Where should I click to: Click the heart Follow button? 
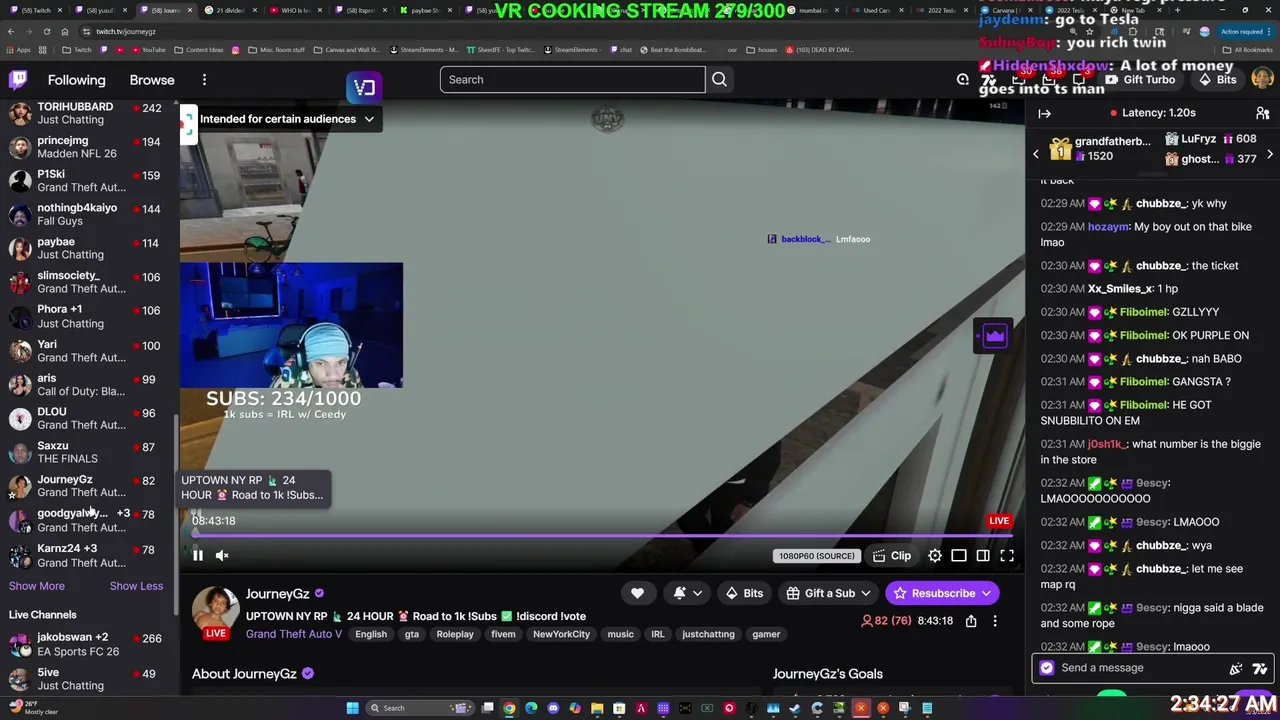637,593
